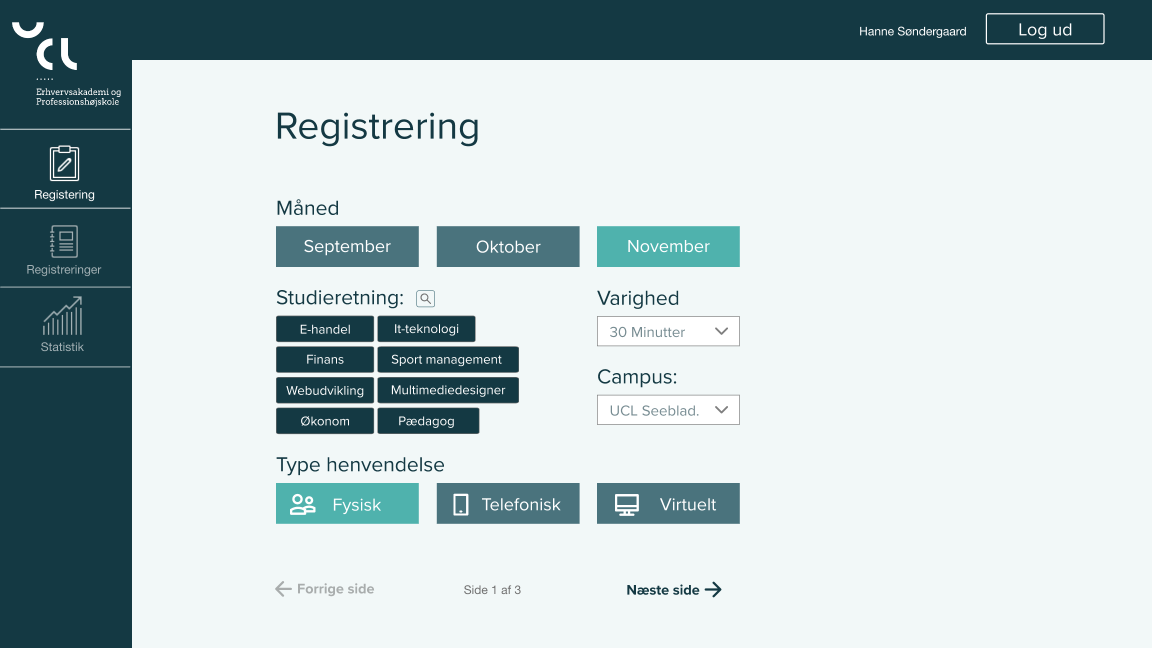
Task: Click the 'Måned' label
Action: (308, 208)
